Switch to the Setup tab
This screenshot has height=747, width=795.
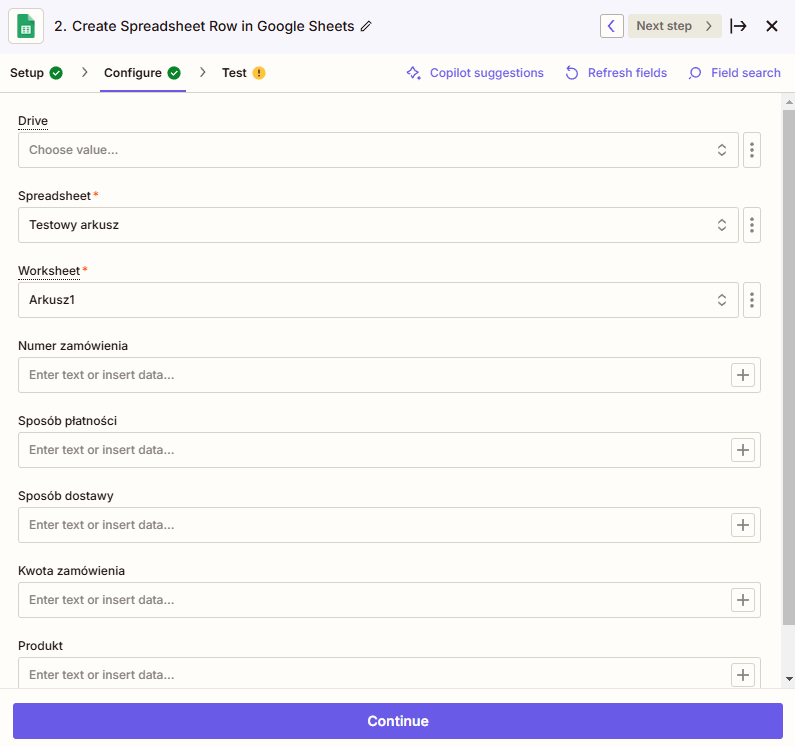[x=36, y=73]
